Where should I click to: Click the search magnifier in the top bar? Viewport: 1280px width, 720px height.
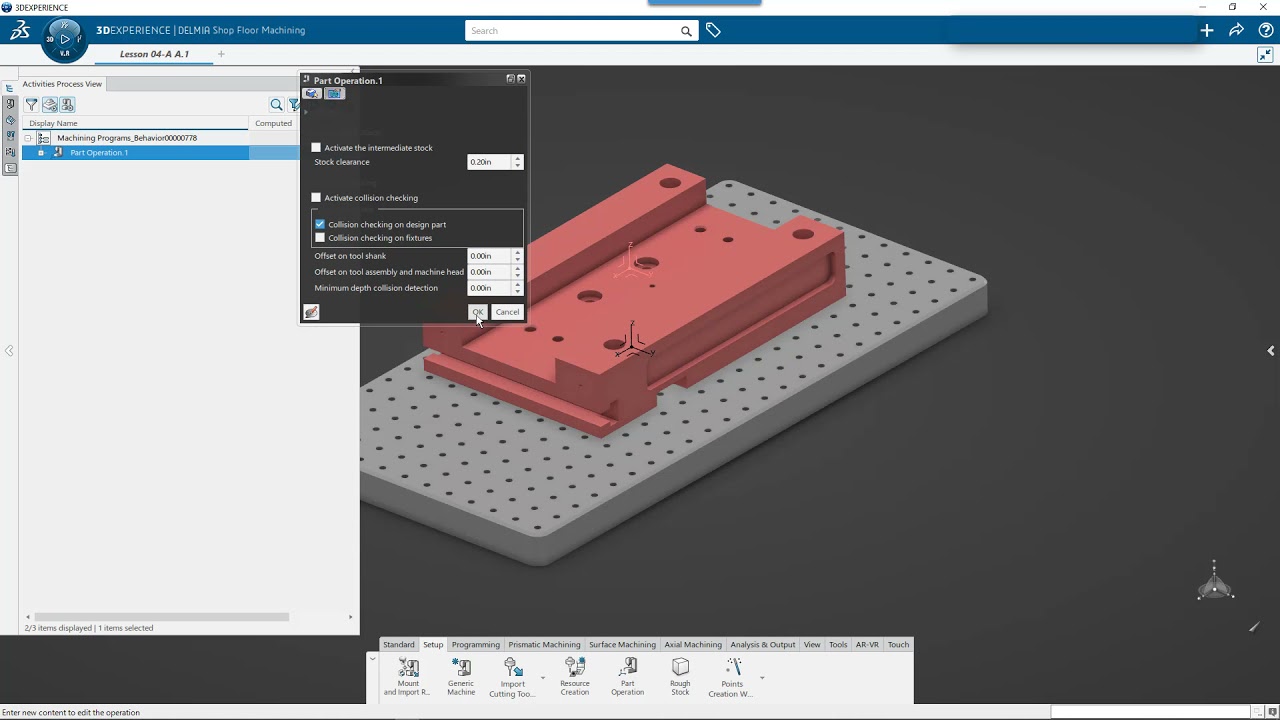tap(686, 31)
